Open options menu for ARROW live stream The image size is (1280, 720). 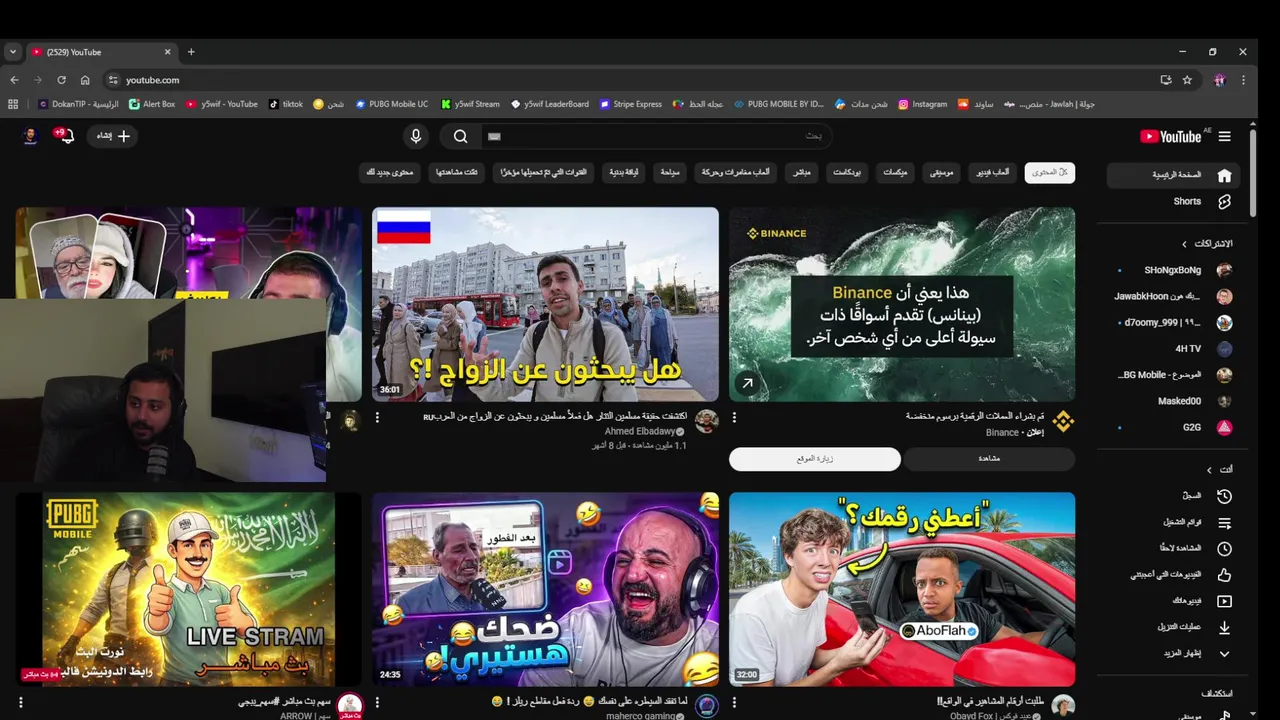click(x=20, y=702)
